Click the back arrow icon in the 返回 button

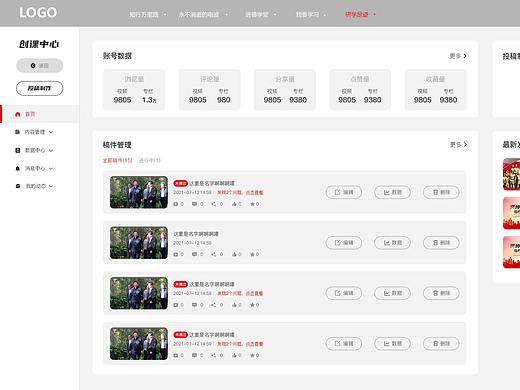coord(33,66)
